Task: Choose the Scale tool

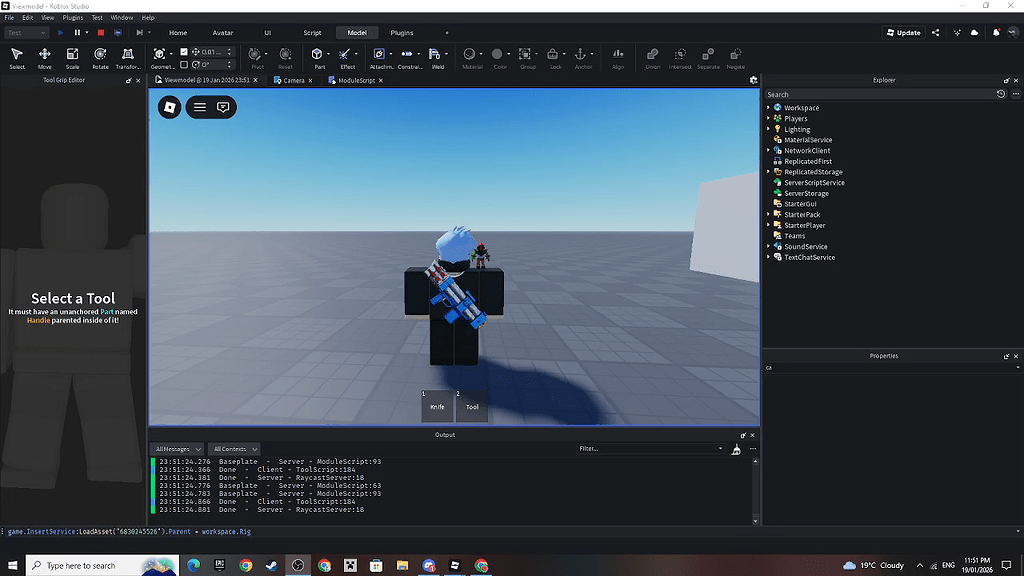Action: pyautogui.click(x=72, y=58)
